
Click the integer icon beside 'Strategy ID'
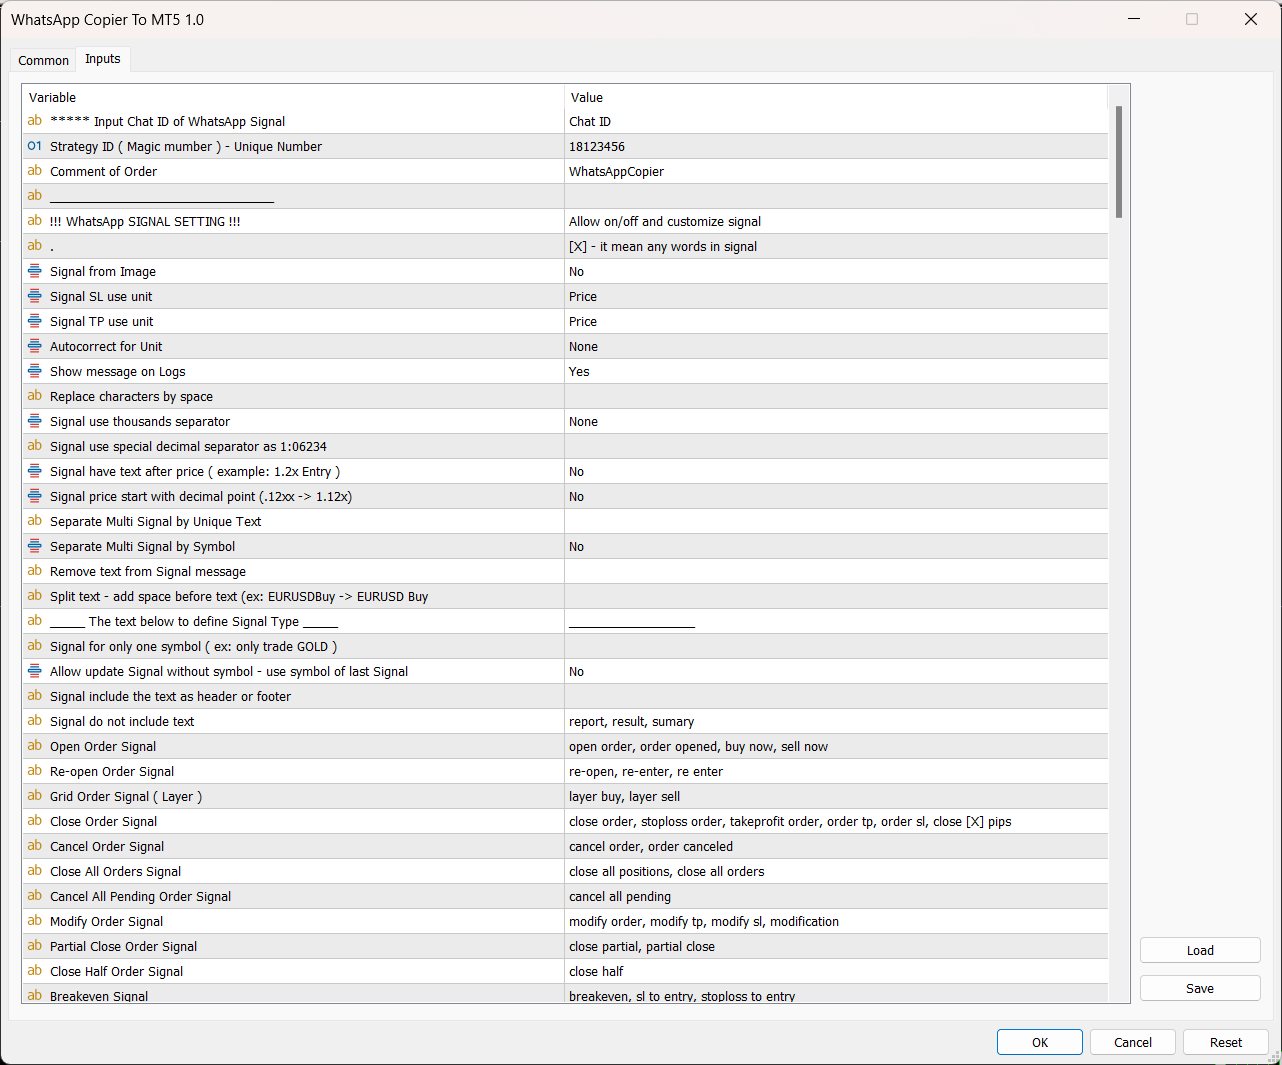click(35, 146)
